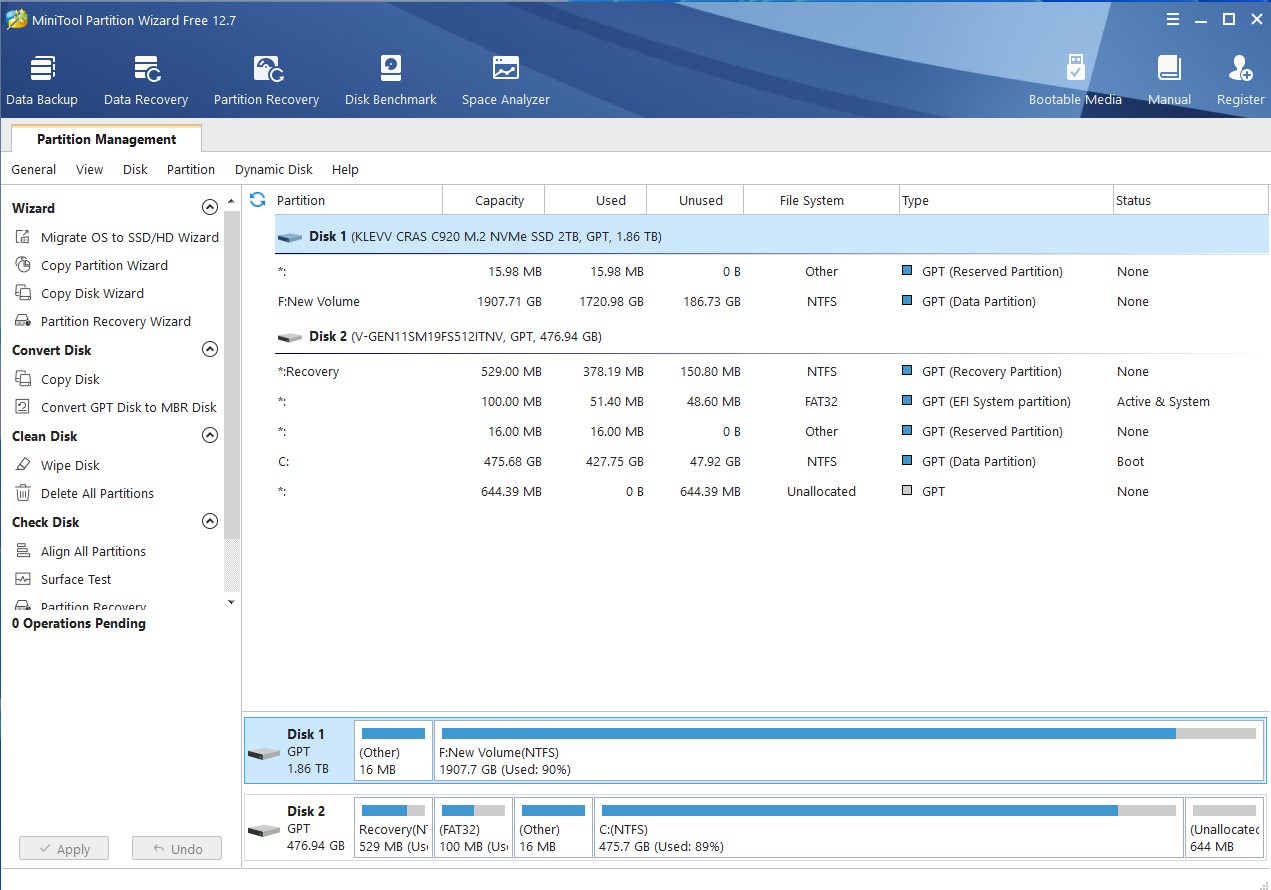Start Copy Disk Wizard
The image size is (1271, 890).
pos(80,293)
